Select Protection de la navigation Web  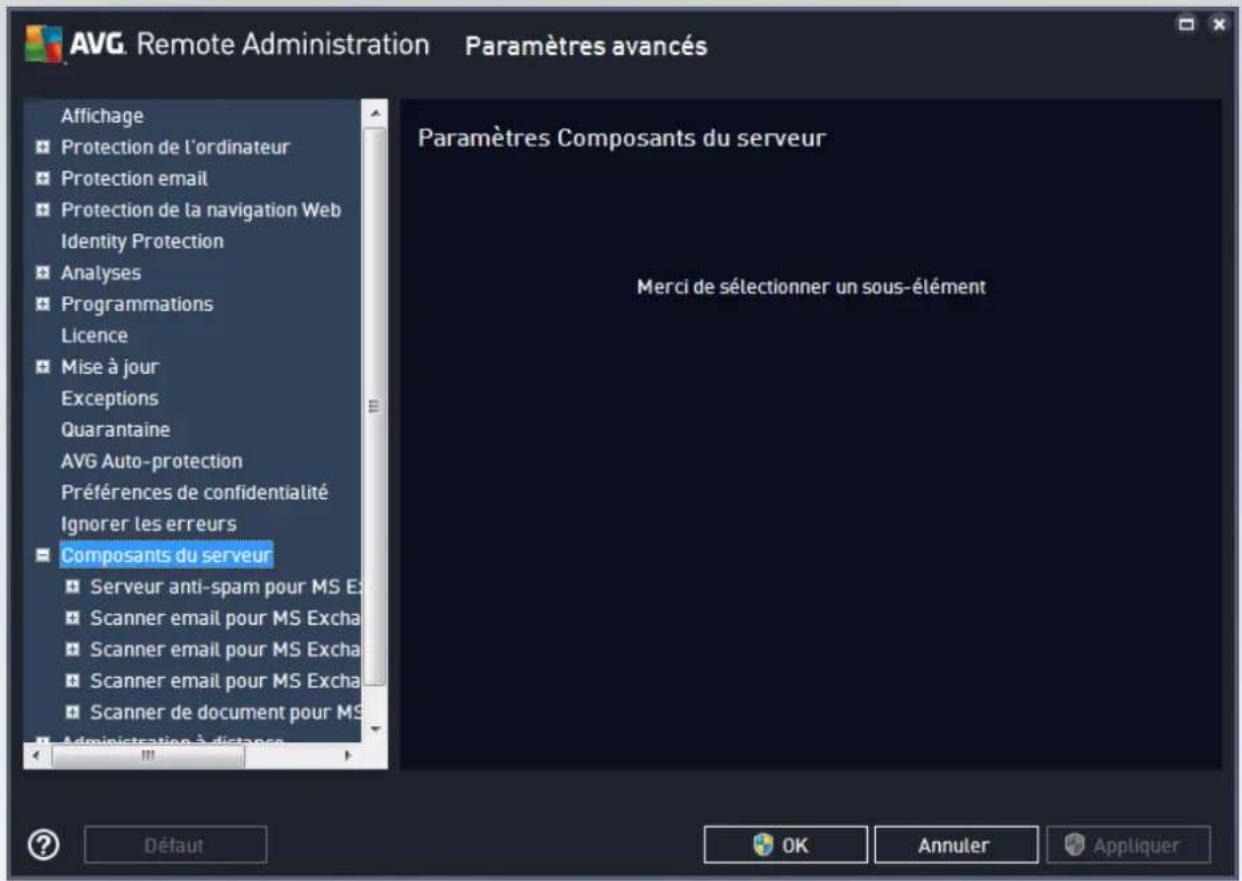pyautogui.click(x=201, y=210)
